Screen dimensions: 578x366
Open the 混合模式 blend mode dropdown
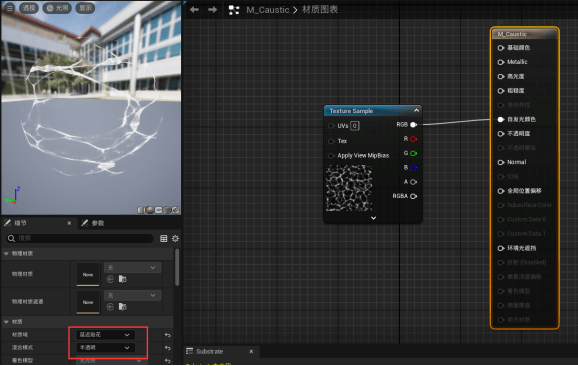(105, 348)
